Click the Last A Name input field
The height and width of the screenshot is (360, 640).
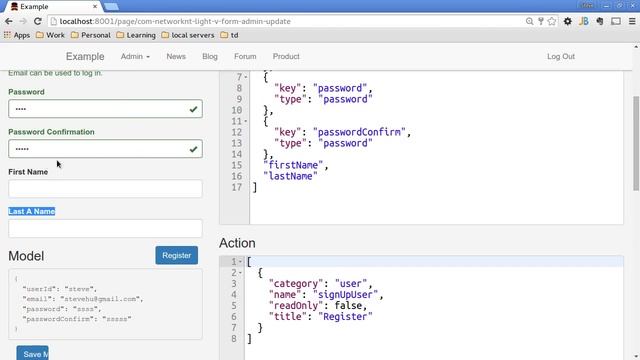[x=105, y=228]
